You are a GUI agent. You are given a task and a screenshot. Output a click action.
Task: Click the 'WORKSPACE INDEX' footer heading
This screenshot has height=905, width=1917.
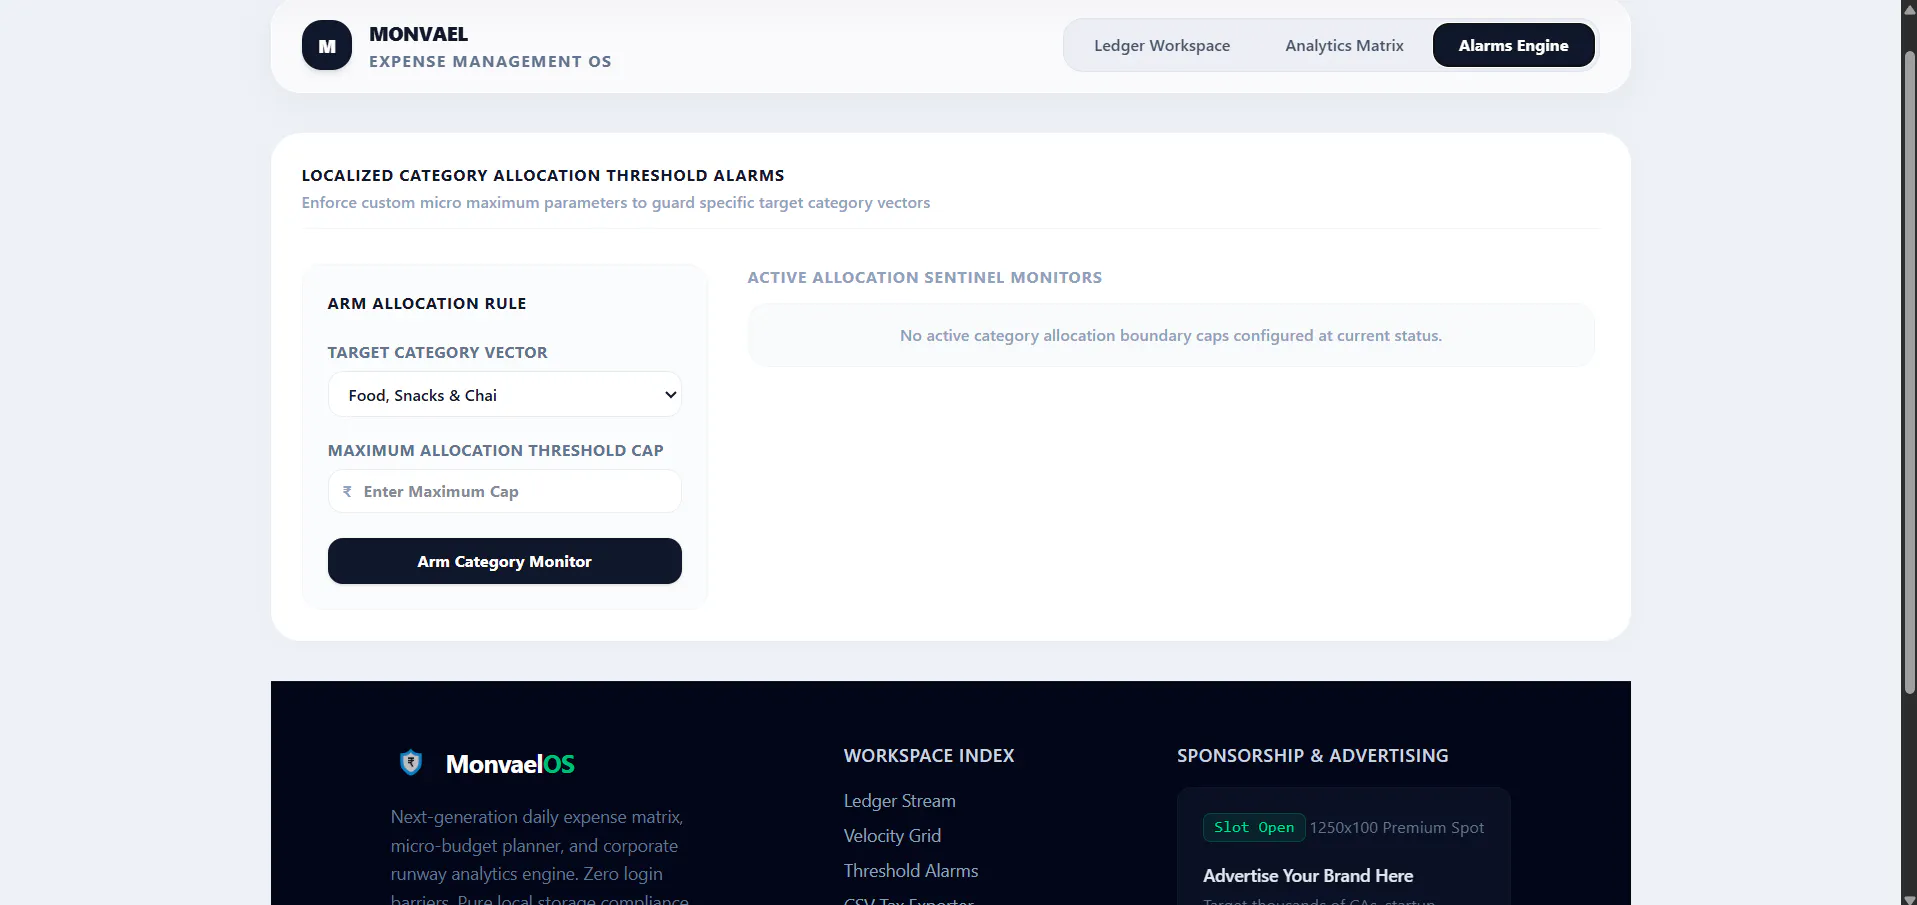[x=929, y=756]
